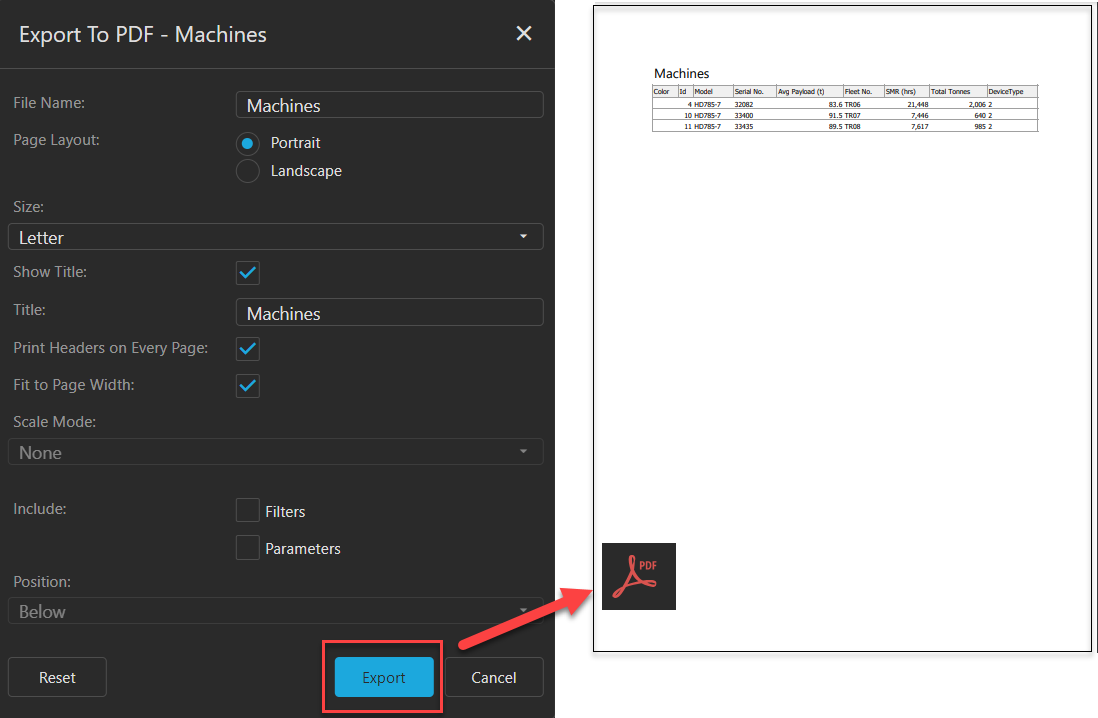The height and width of the screenshot is (718, 1098).
Task: Click serial number 33400 in preview
Action: (x=744, y=116)
